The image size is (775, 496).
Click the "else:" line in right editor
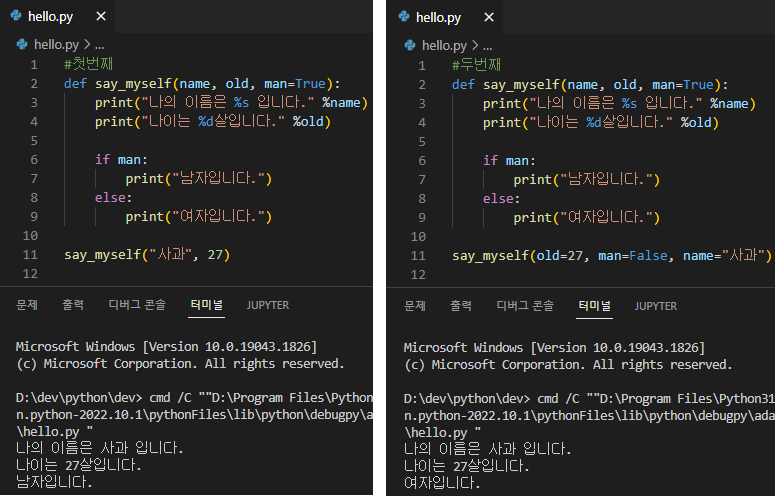(x=502, y=199)
